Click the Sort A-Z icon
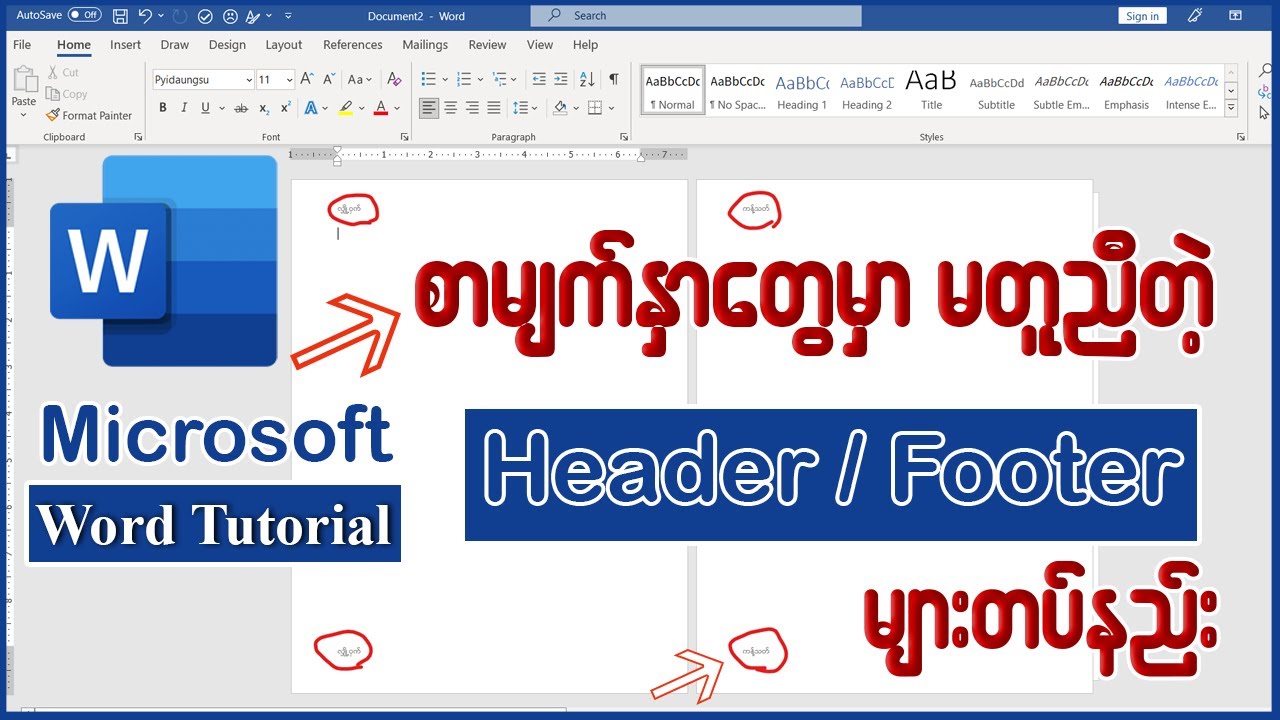The image size is (1280, 720). 587,79
